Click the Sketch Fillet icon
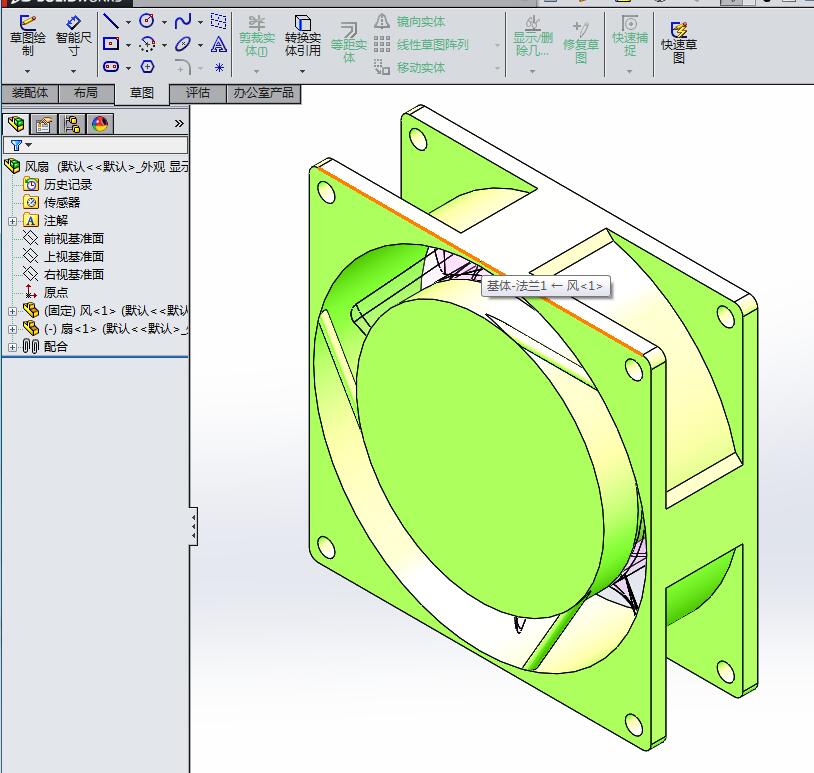Screen dimensions: 814x773 pyautogui.click(x=182, y=66)
